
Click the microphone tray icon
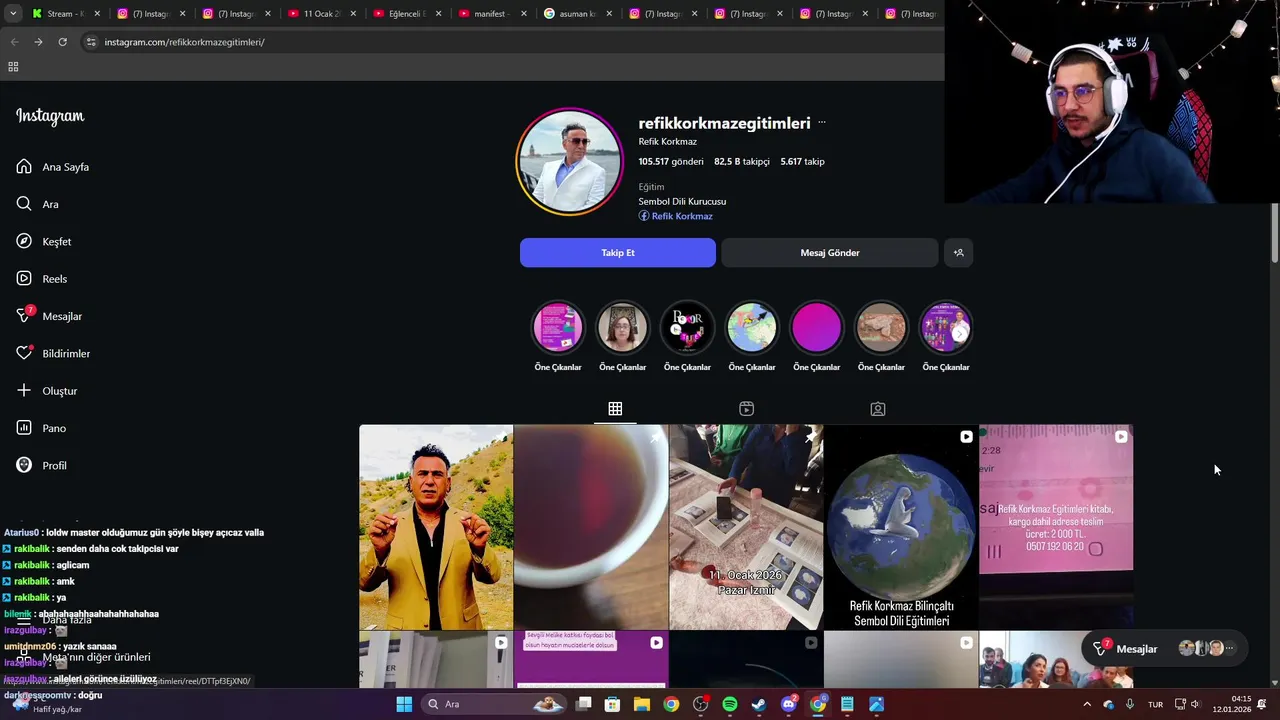click(1130, 704)
